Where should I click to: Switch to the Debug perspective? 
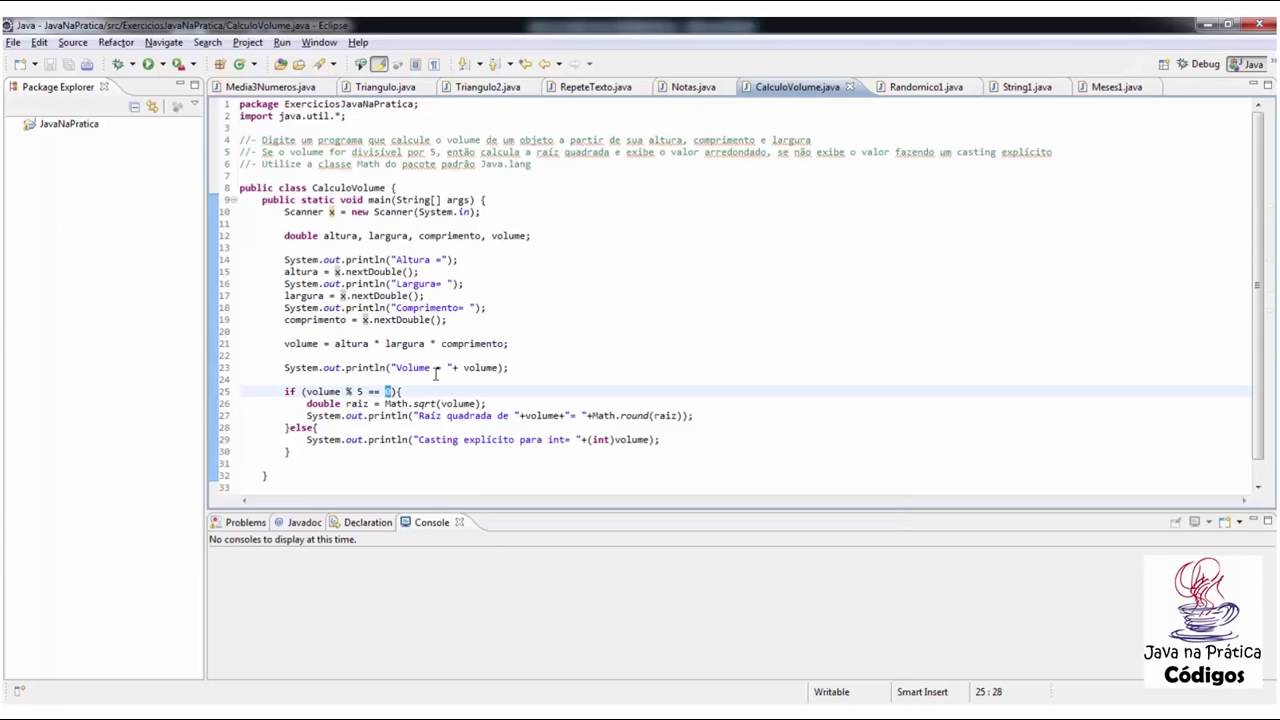(x=1199, y=64)
